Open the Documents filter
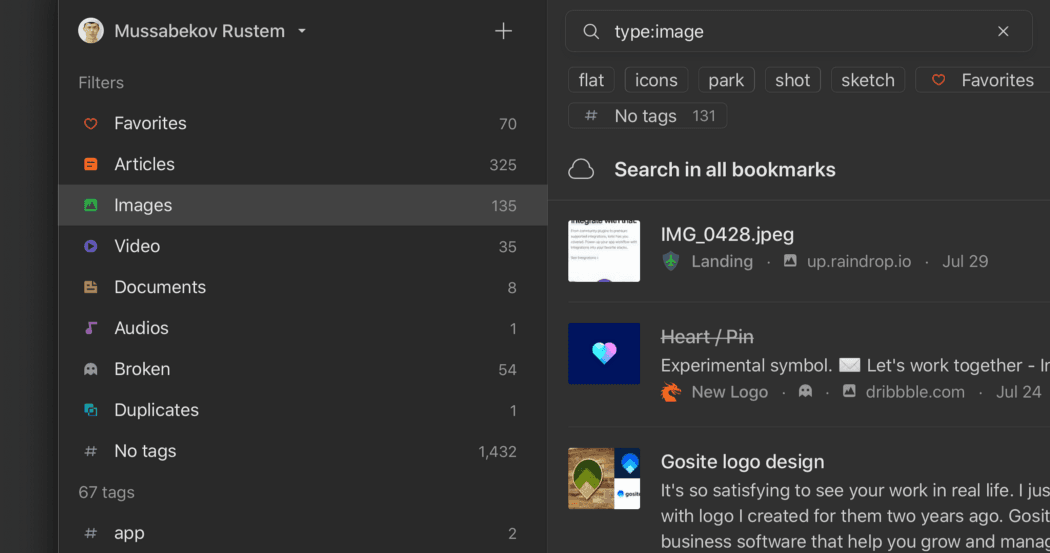 pos(160,287)
